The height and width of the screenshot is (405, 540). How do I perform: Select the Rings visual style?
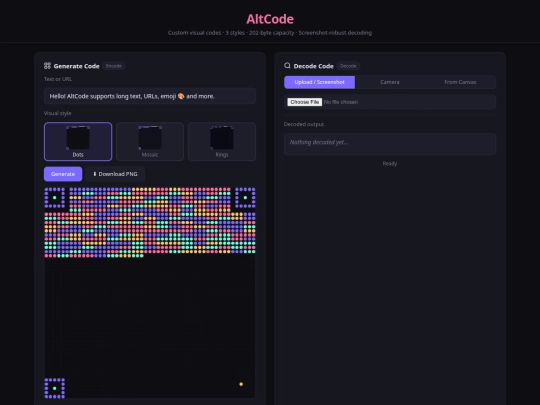pos(222,142)
